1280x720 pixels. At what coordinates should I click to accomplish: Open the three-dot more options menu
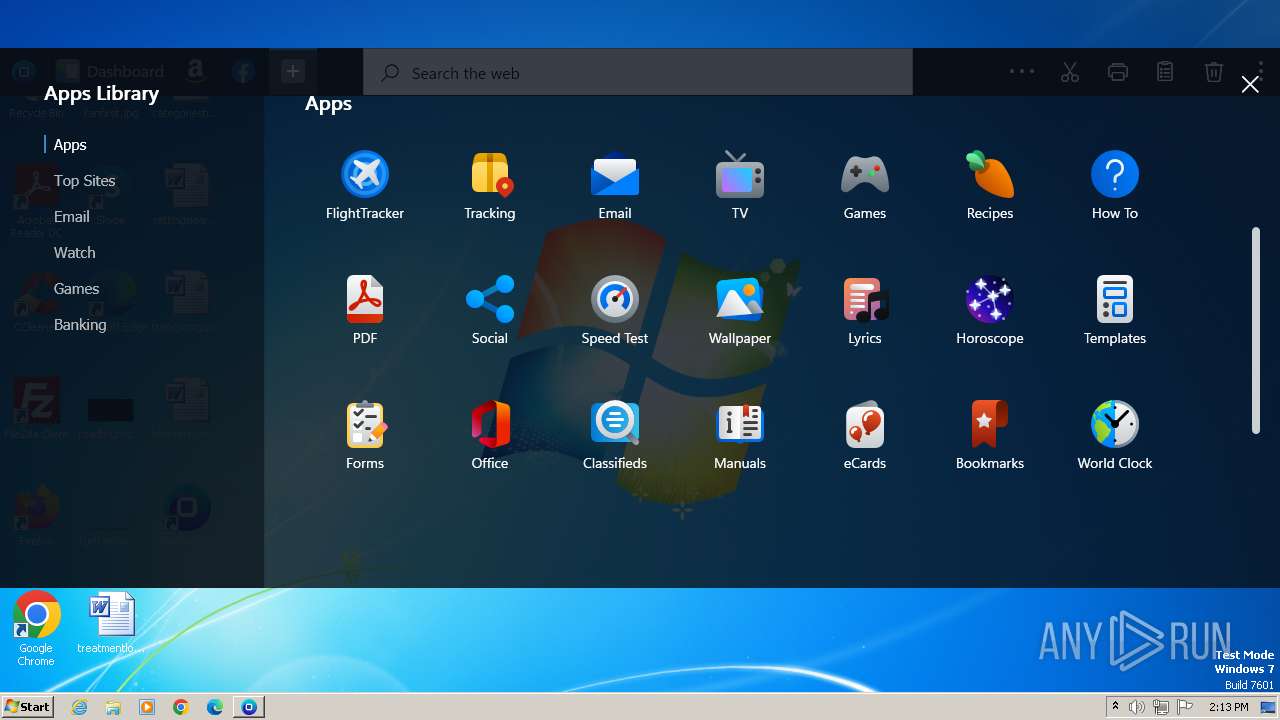tap(1022, 71)
